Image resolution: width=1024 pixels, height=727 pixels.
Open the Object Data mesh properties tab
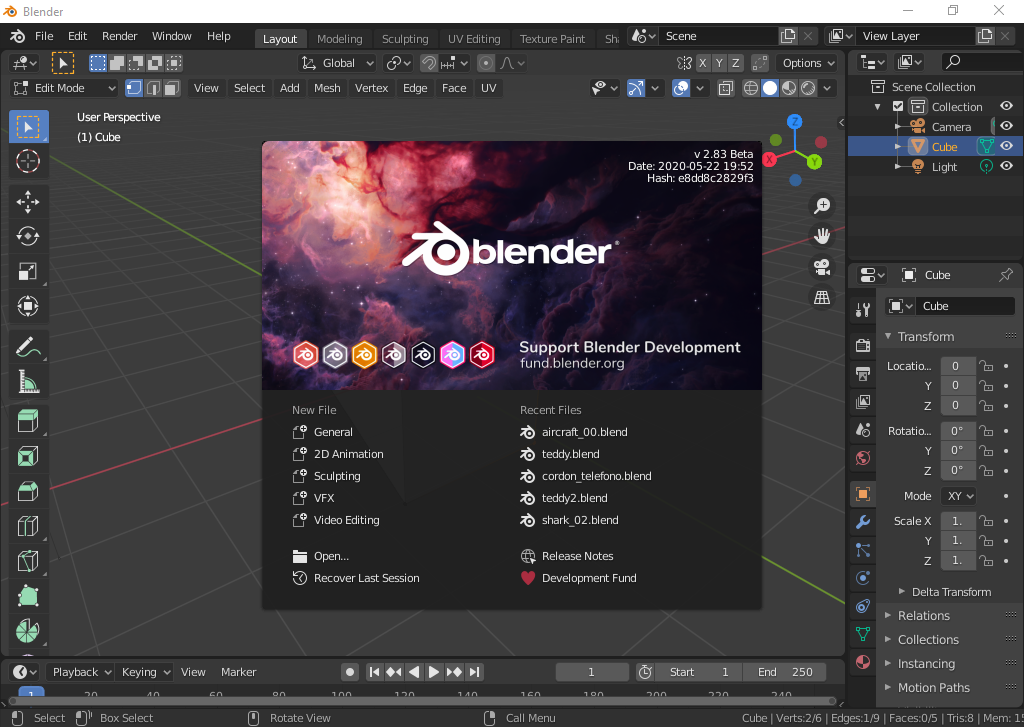coord(863,634)
